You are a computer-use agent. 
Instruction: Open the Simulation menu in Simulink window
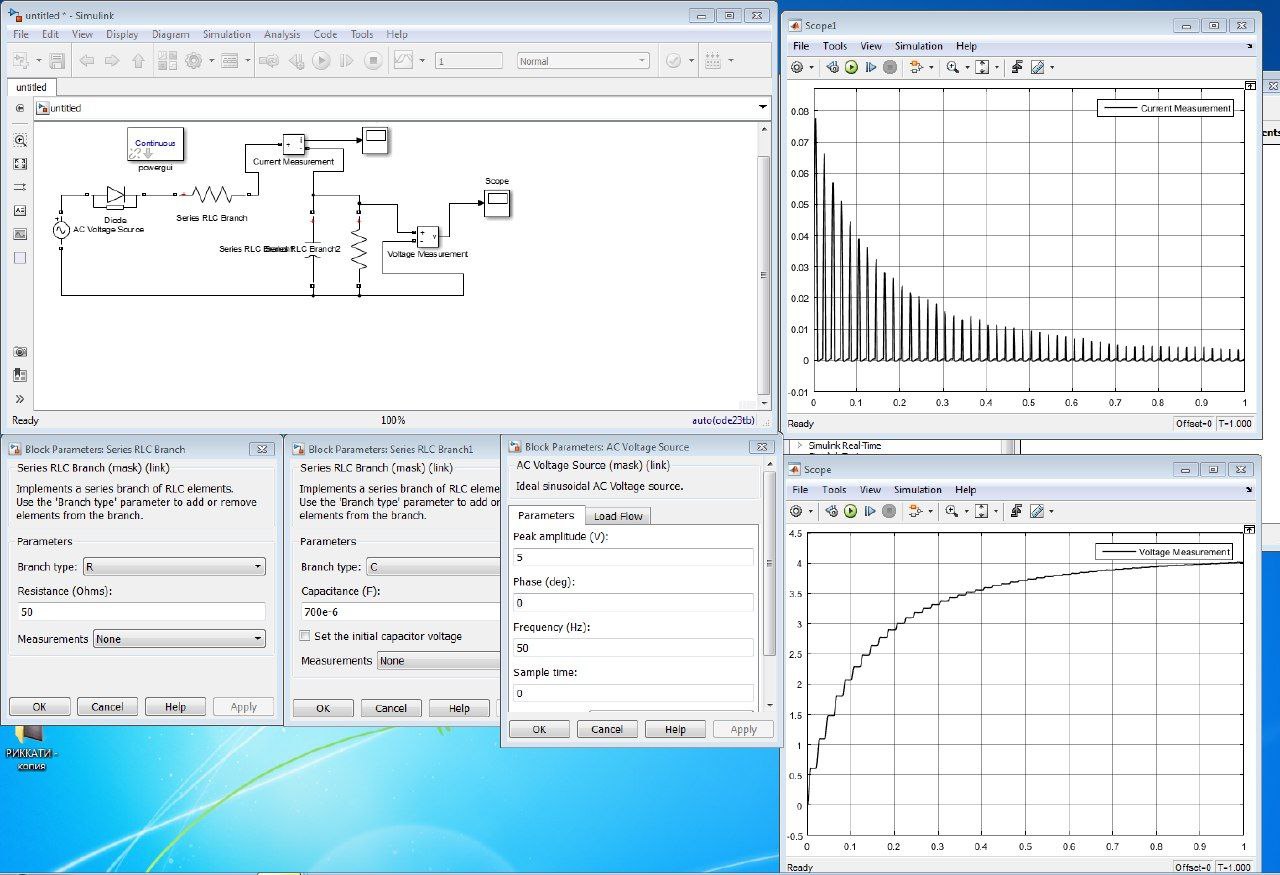pyautogui.click(x=226, y=34)
